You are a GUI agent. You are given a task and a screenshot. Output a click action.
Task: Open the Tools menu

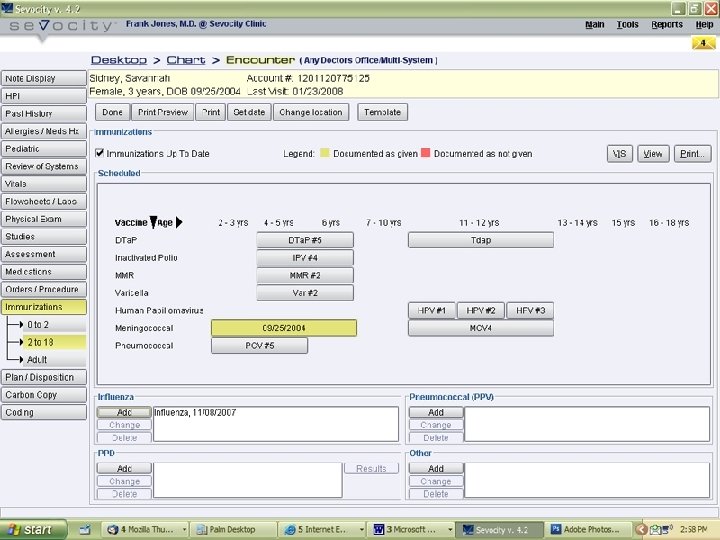tap(627, 24)
